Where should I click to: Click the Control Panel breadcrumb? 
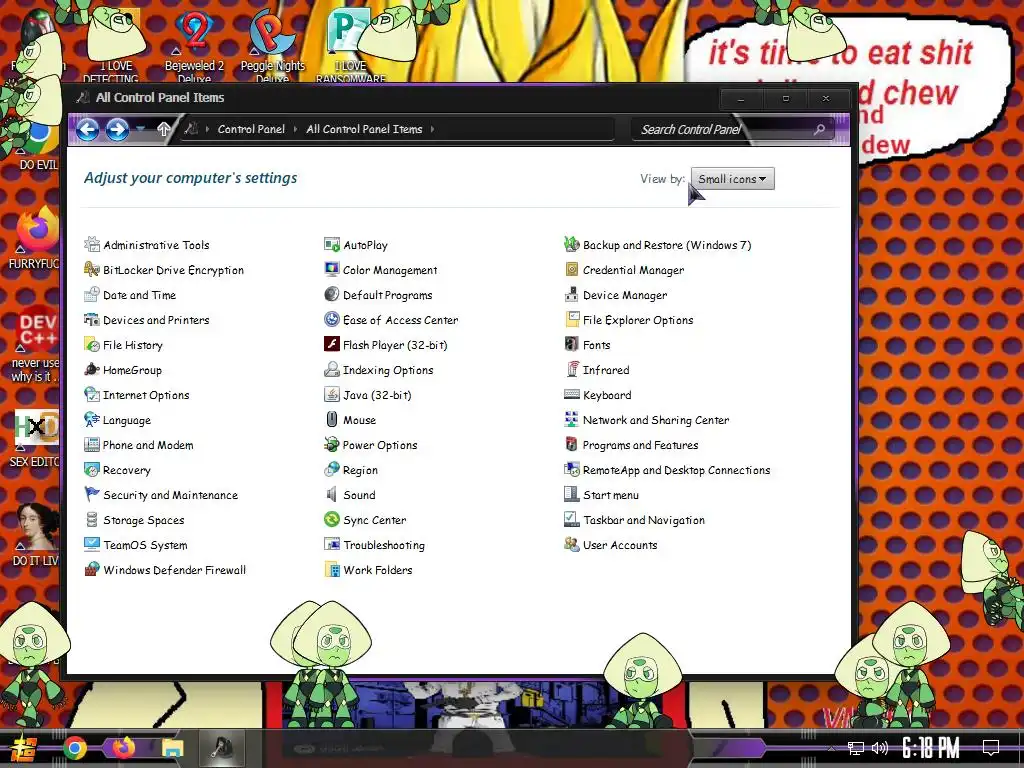tap(251, 129)
